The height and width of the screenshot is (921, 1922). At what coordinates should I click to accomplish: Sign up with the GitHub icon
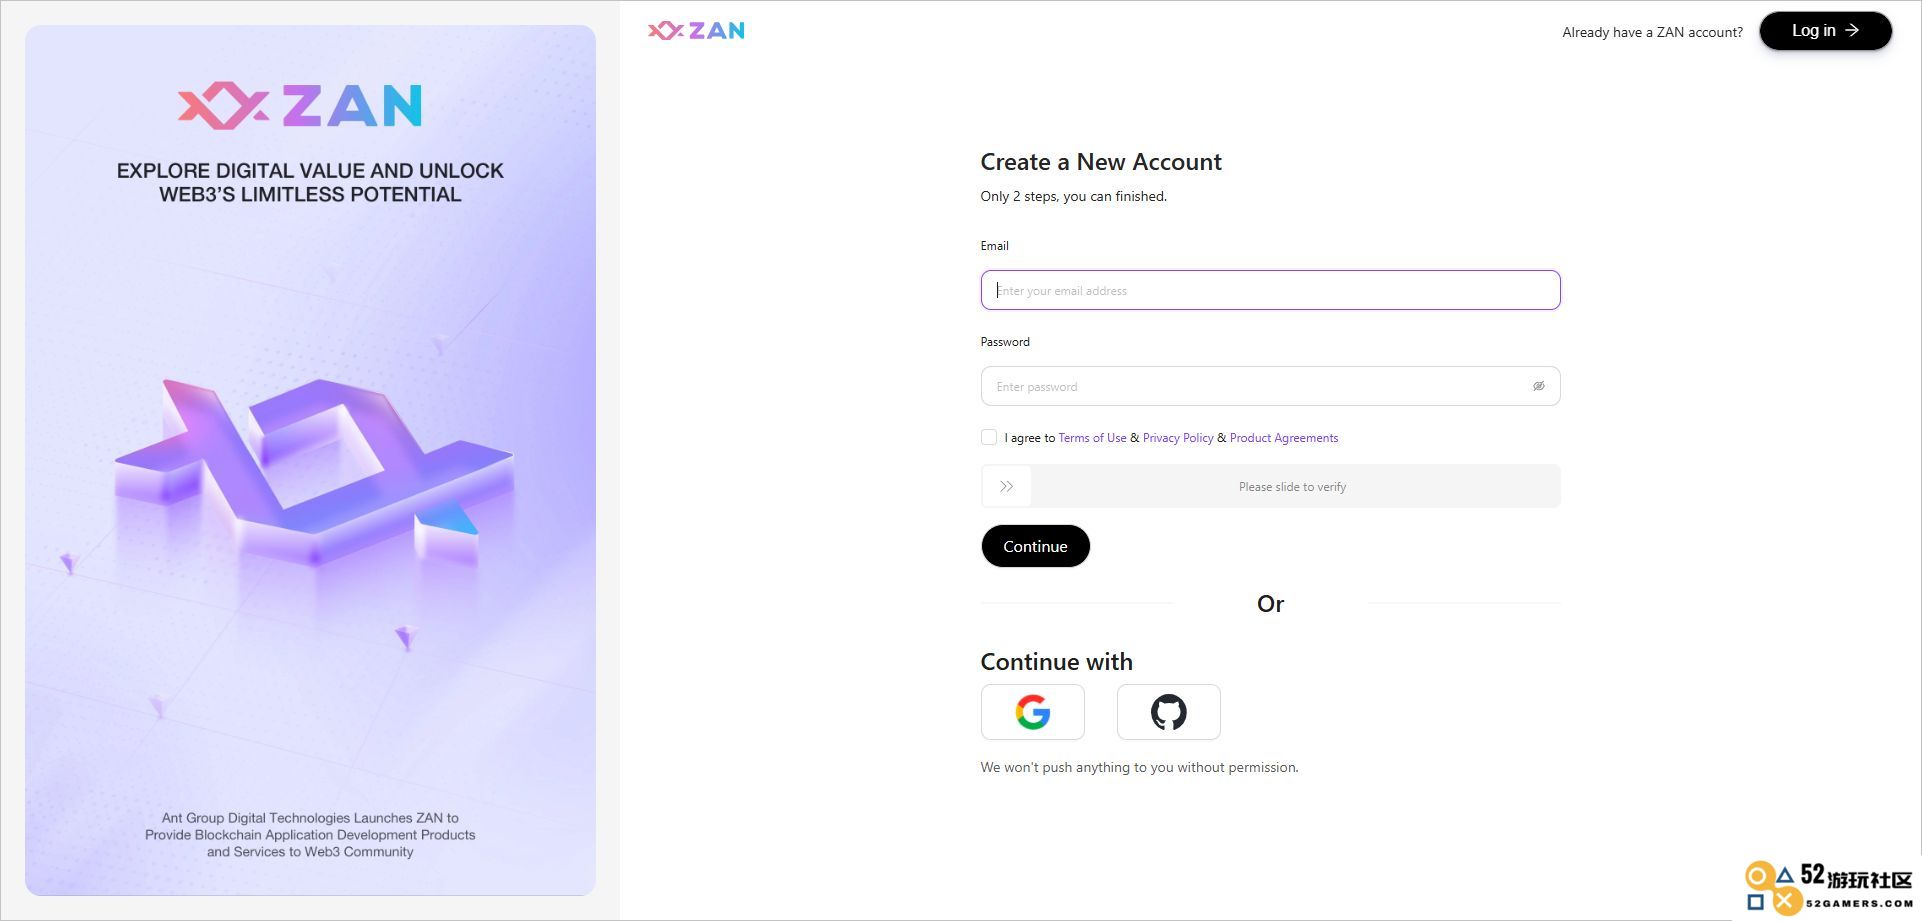1168,712
